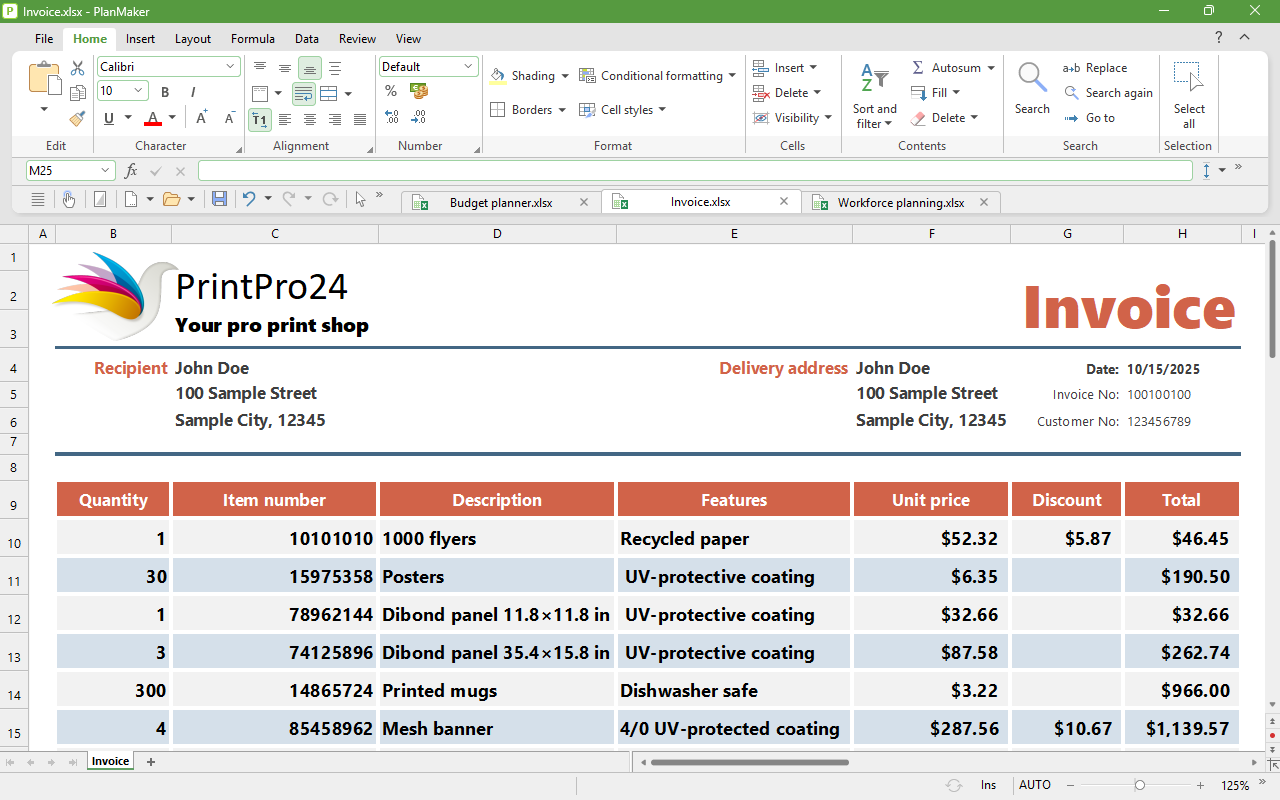The image size is (1280, 800).
Task: Open the Formula ribbon tab
Action: (253, 39)
